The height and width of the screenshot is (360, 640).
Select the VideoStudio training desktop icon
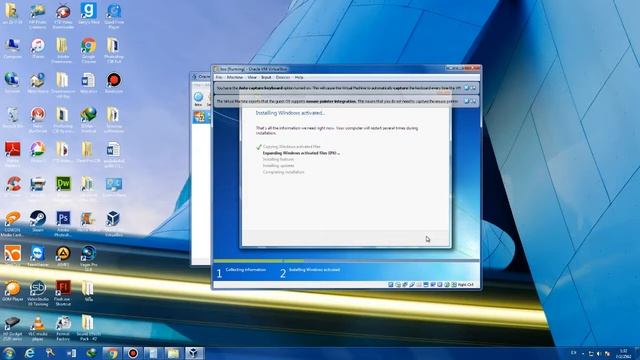click(38, 293)
